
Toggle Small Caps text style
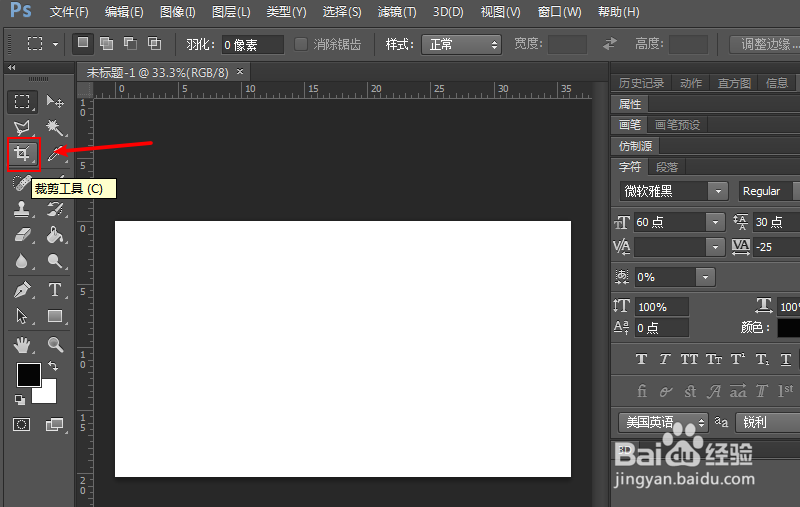[714, 360]
